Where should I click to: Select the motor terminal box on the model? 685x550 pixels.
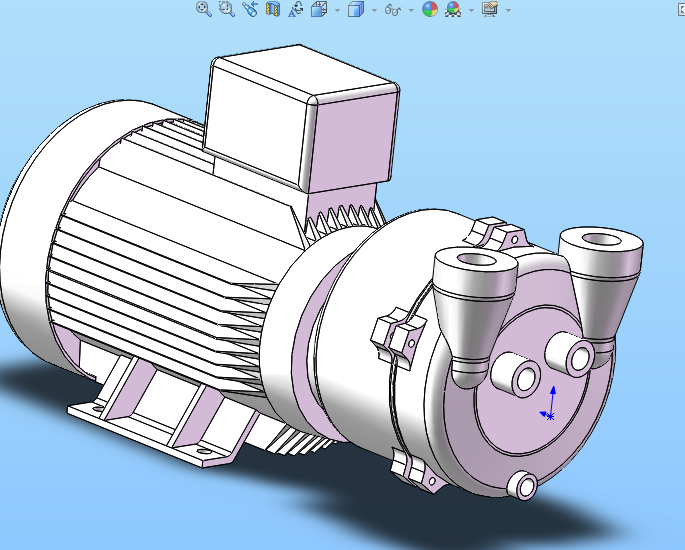(x=301, y=118)
